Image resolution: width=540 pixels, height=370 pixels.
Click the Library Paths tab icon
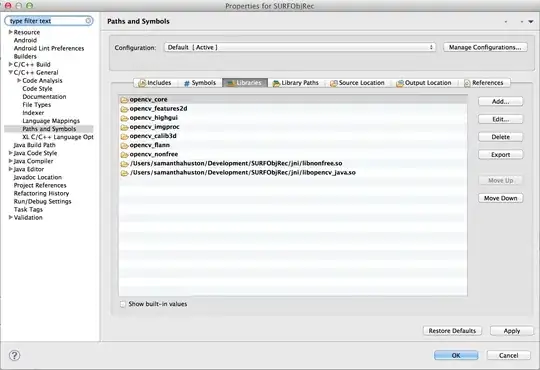click(x=276, y=83)
